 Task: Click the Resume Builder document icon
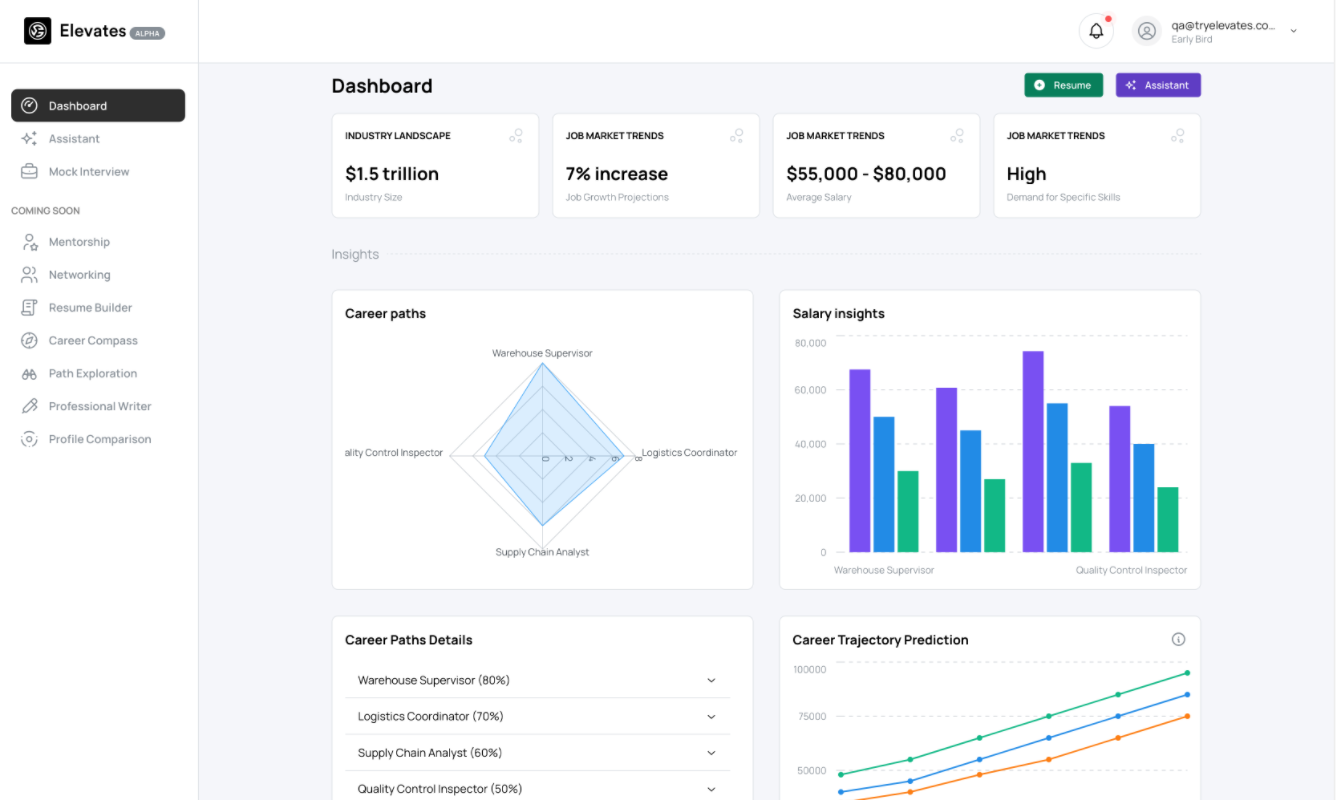point(29,308)
